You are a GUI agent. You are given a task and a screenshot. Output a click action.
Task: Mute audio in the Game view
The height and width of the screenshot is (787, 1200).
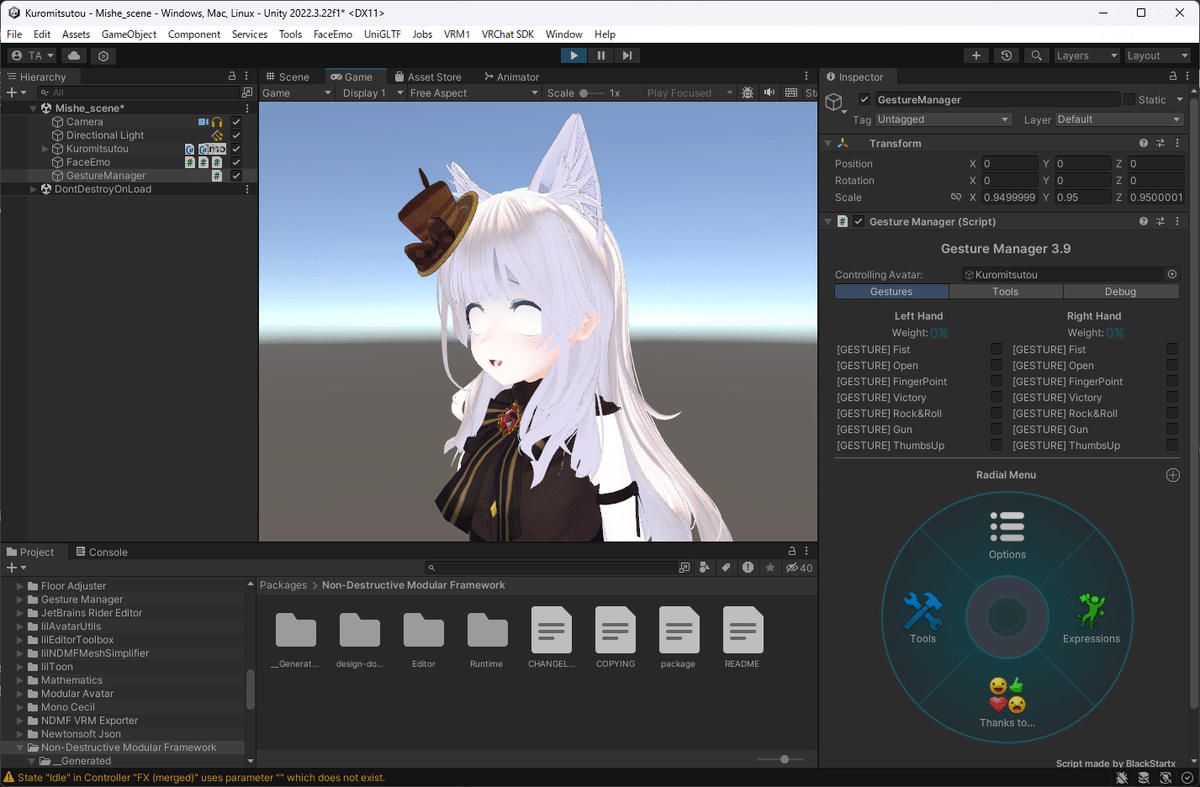[769, 93]
